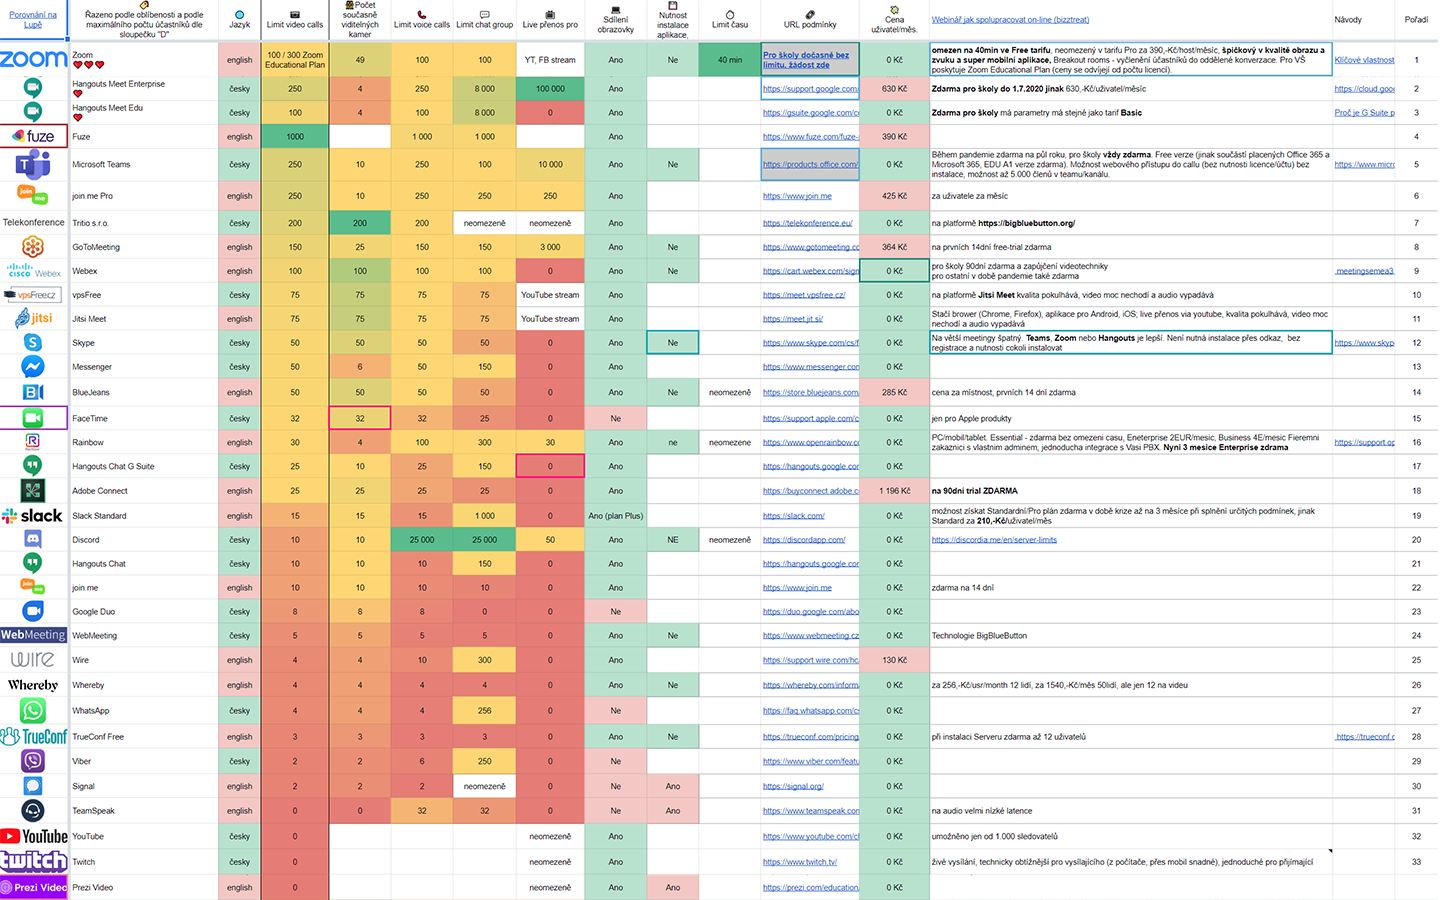Select the 'Tritio s.r.o.' name cell
Screen dimensions: 1440x900
coord(143,223)
